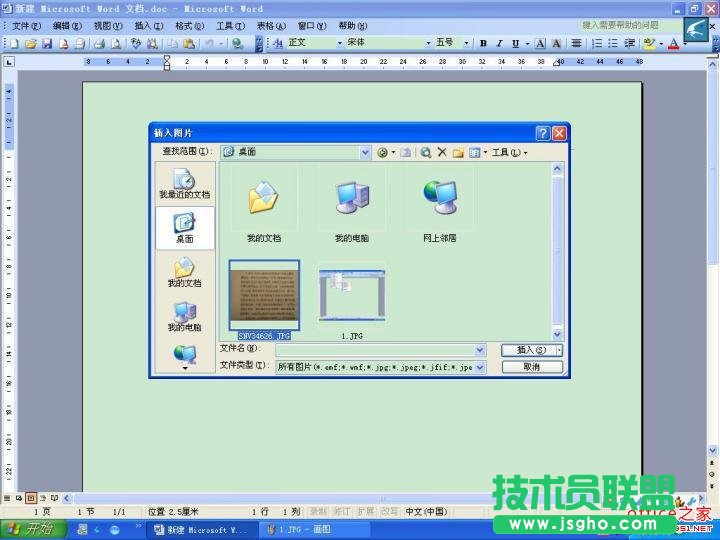This screenshot has height=540, width=720.
Task: Open the 编辑(E) menu
Action: [x=67, y=26]
